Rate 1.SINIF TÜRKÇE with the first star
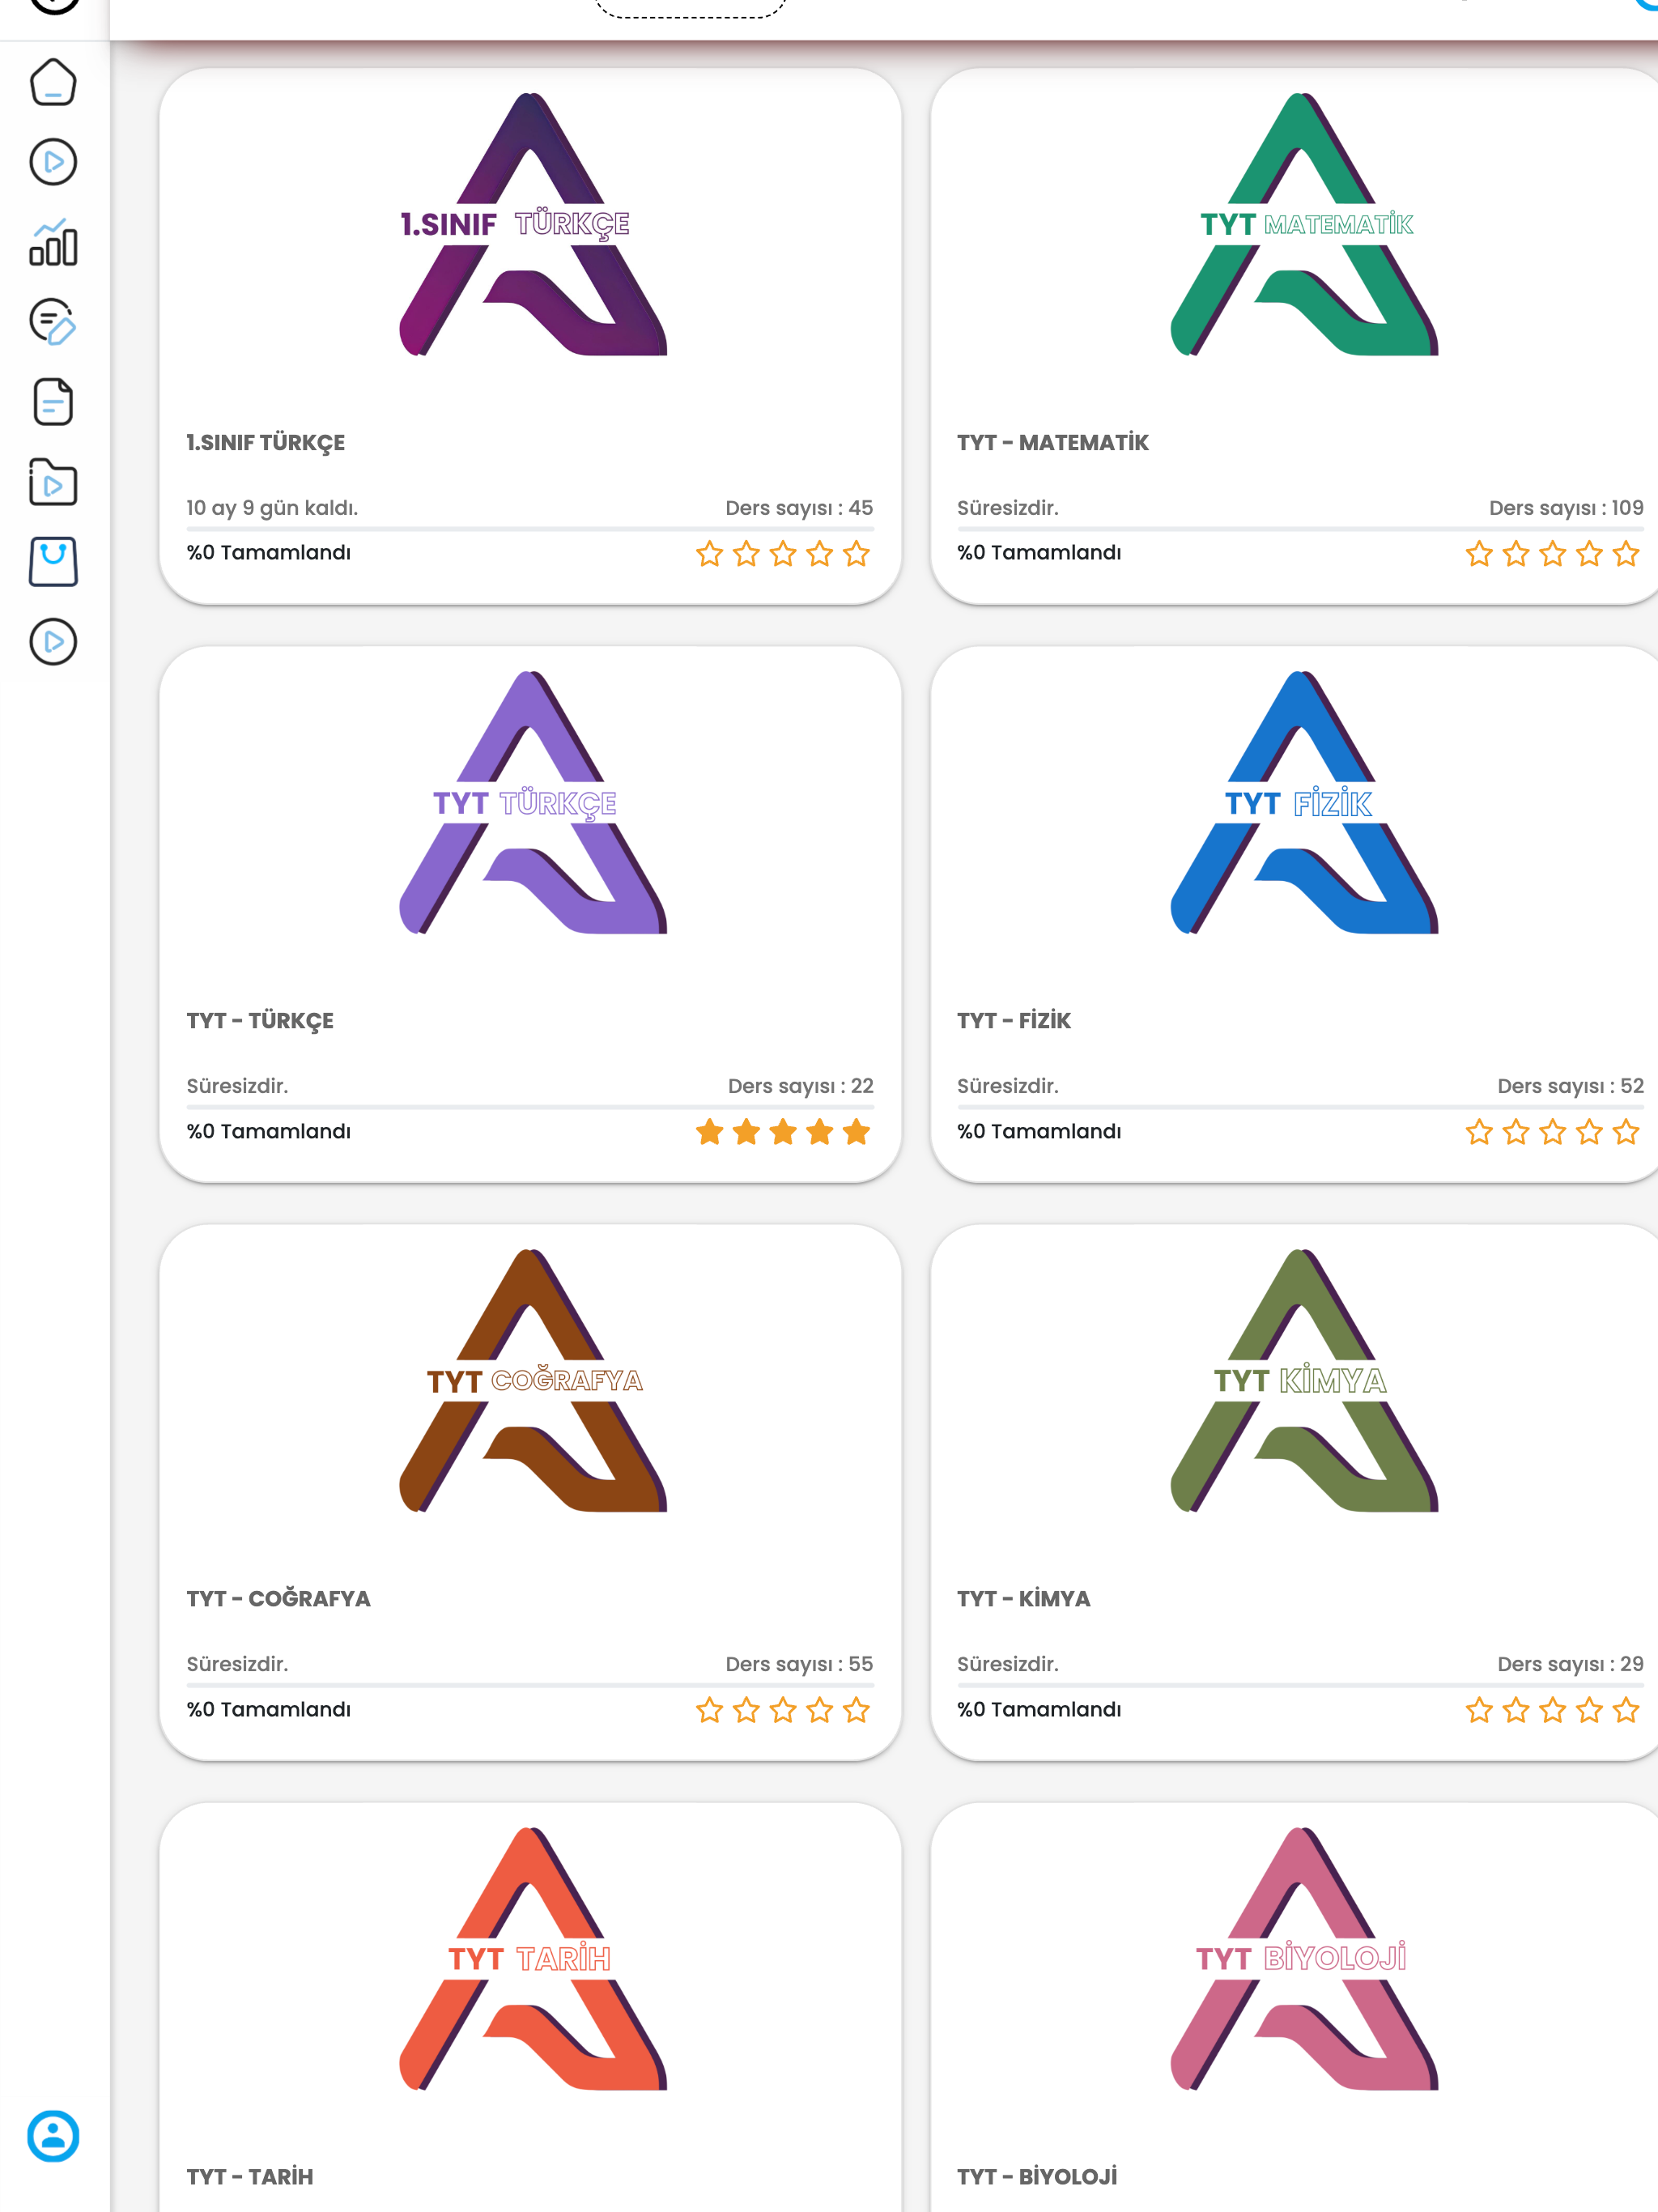Screen dimensions: 1658x2212 pos(709,554)
